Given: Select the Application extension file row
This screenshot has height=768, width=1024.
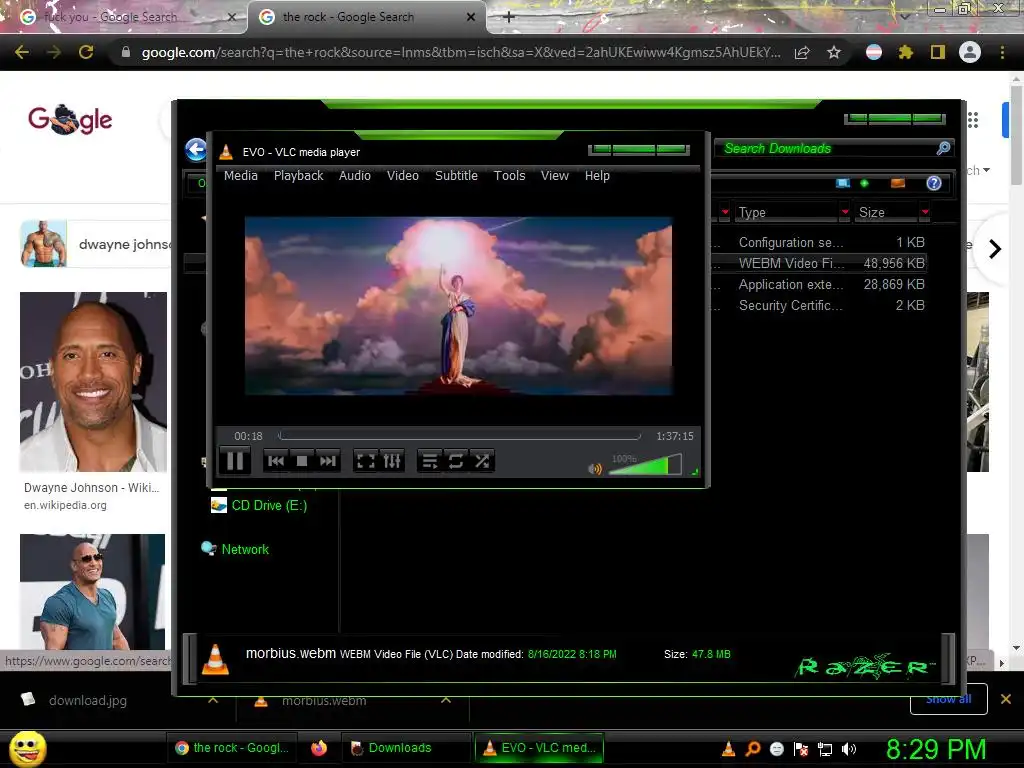Looking at the screenshot, I should click(x=820, y=284).
